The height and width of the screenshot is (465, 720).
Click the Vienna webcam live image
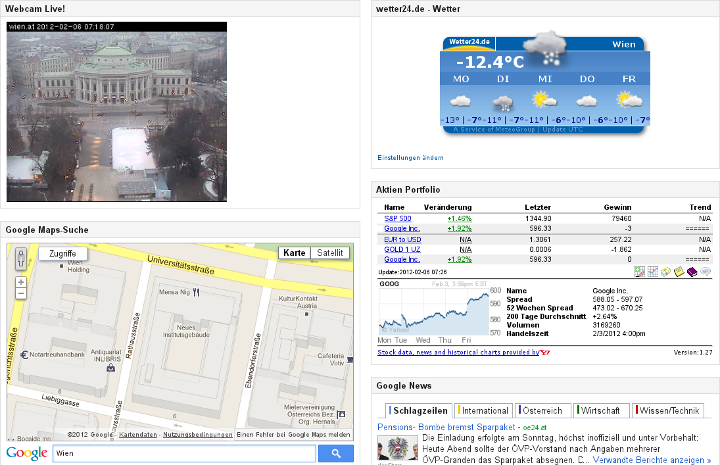coord(117,112)
